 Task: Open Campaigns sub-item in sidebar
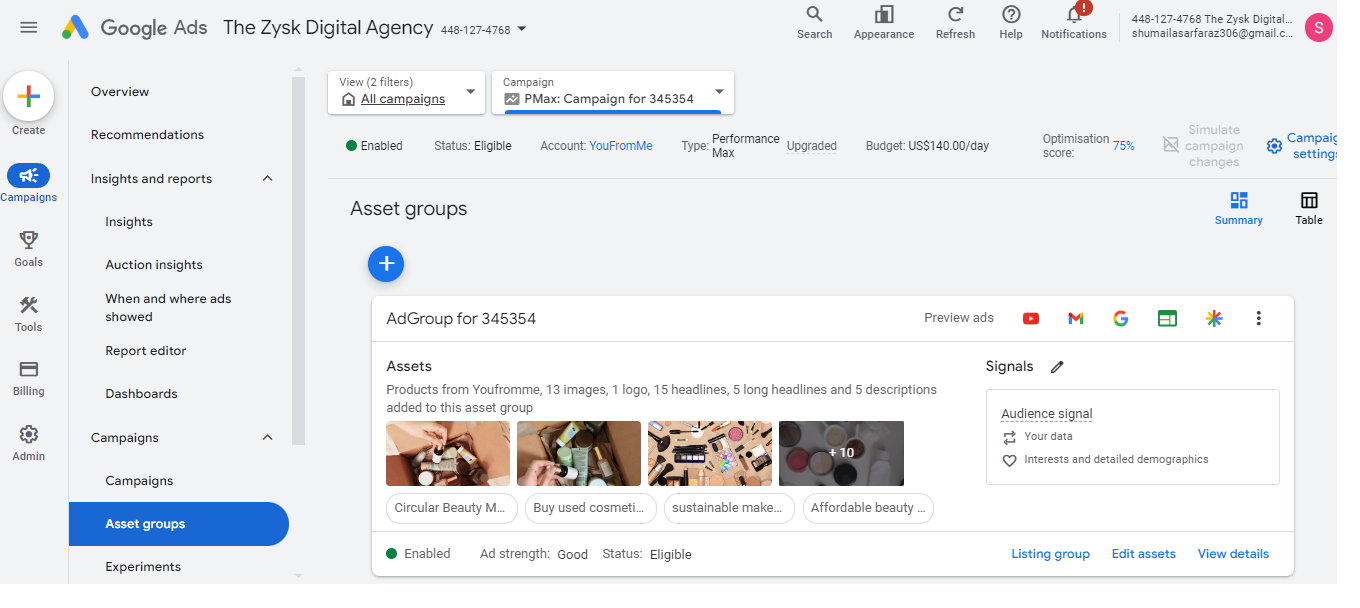[139, 480]
